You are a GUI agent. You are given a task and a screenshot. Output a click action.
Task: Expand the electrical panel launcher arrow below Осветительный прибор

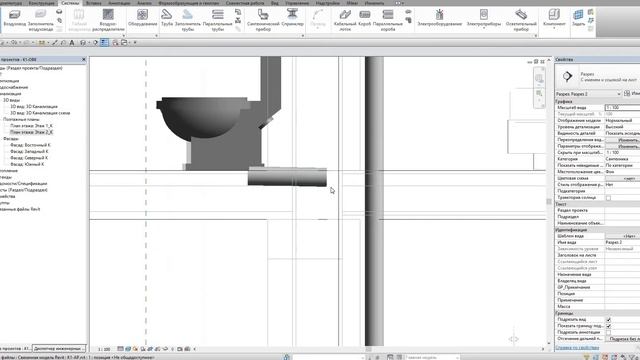(536, 36)
